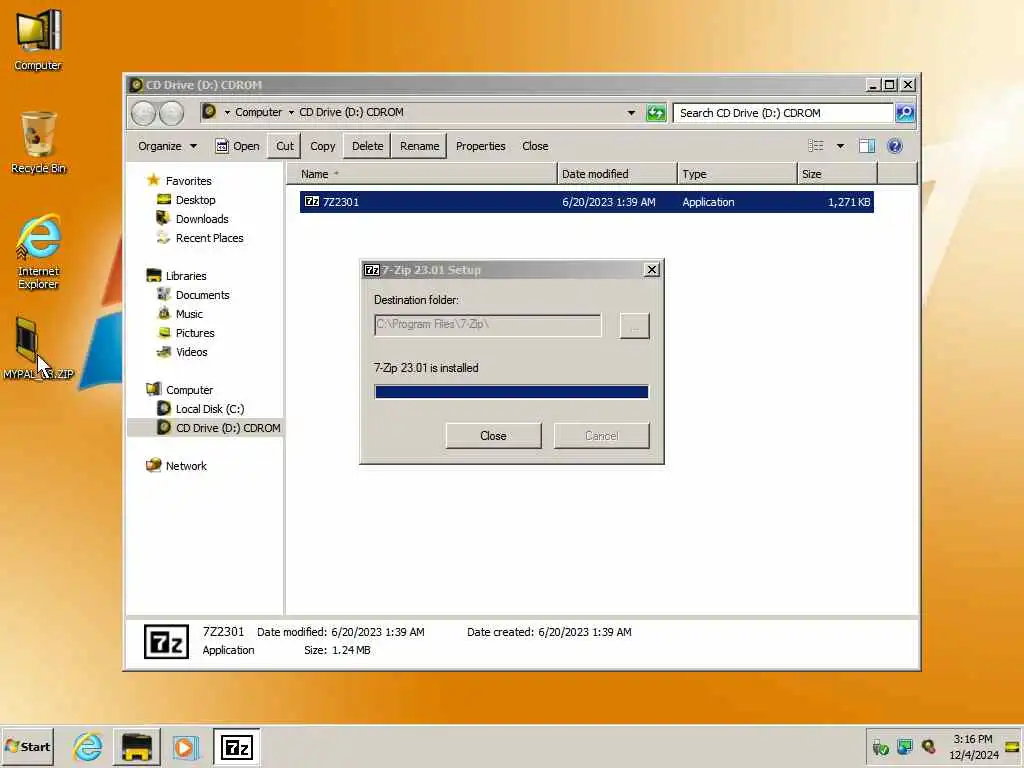The height and width of the screenshot is (768, 1024).
Task: Click the browse ... button in Setup dialog
Action: [x=634, y=326]
